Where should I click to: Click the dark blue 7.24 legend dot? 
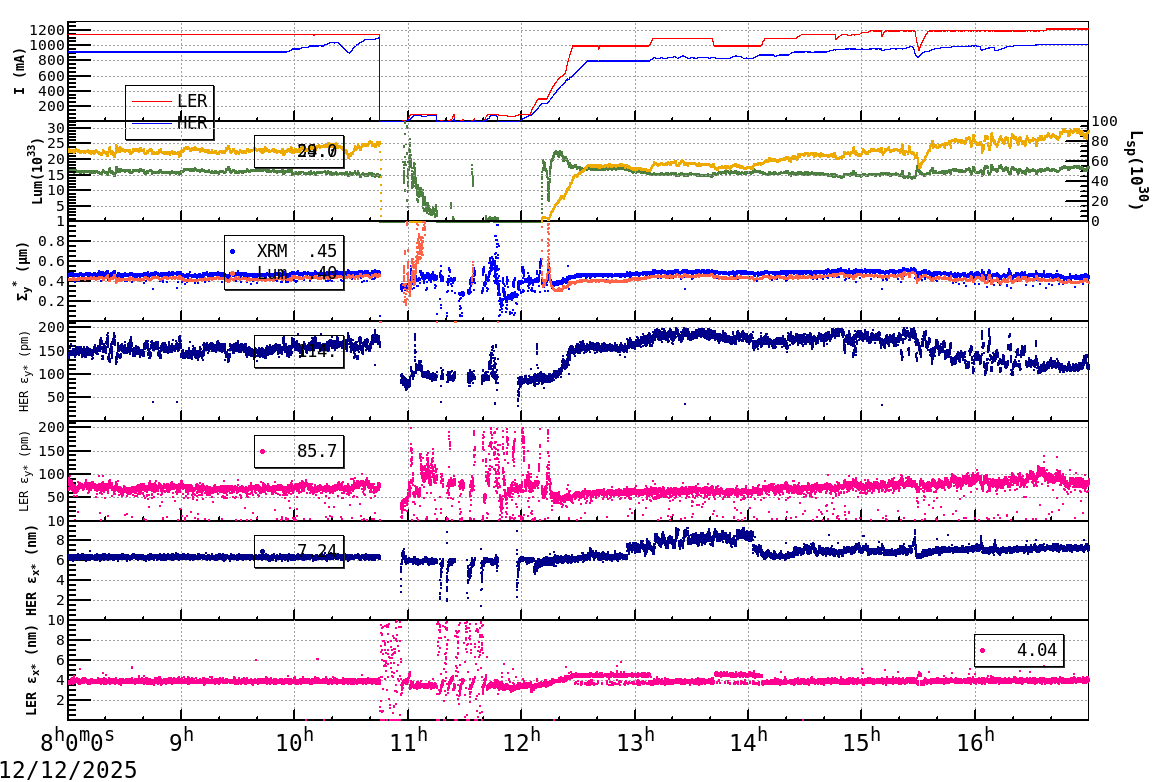click(262, 549)
